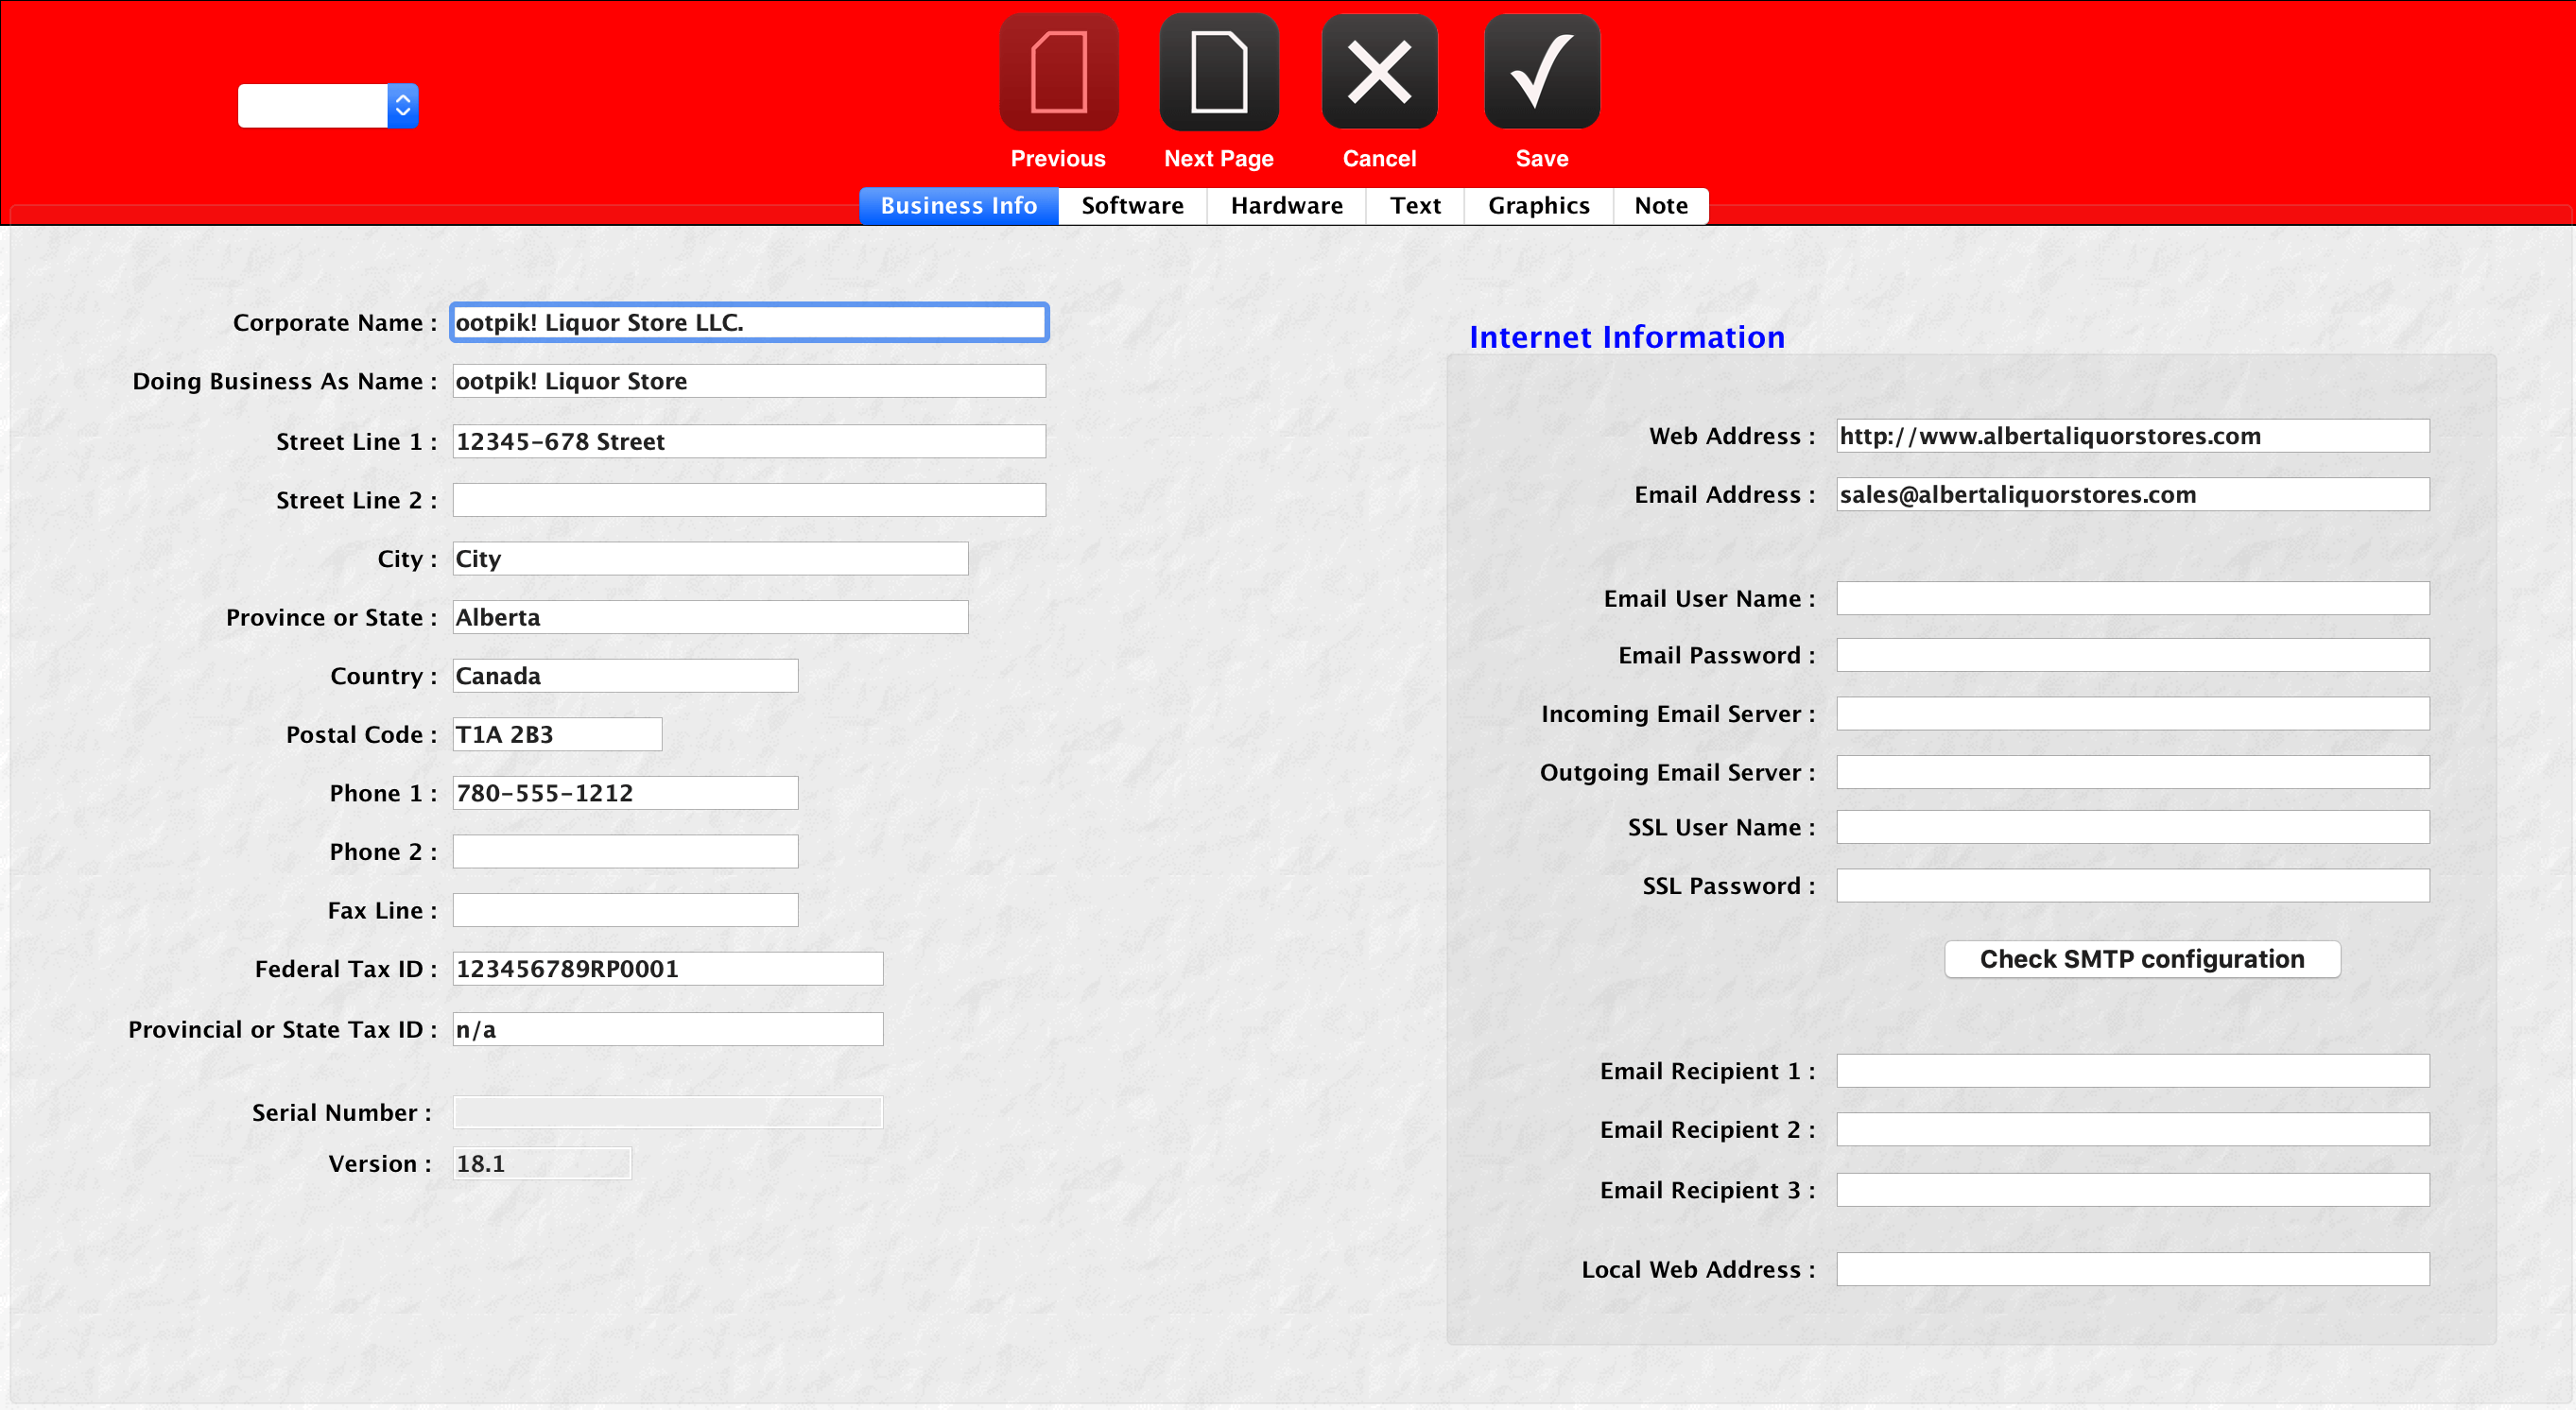Click the Cancel X icon
Image resolution: width=2576 pixels, height=1410 pixels.
click(1379, 72)
